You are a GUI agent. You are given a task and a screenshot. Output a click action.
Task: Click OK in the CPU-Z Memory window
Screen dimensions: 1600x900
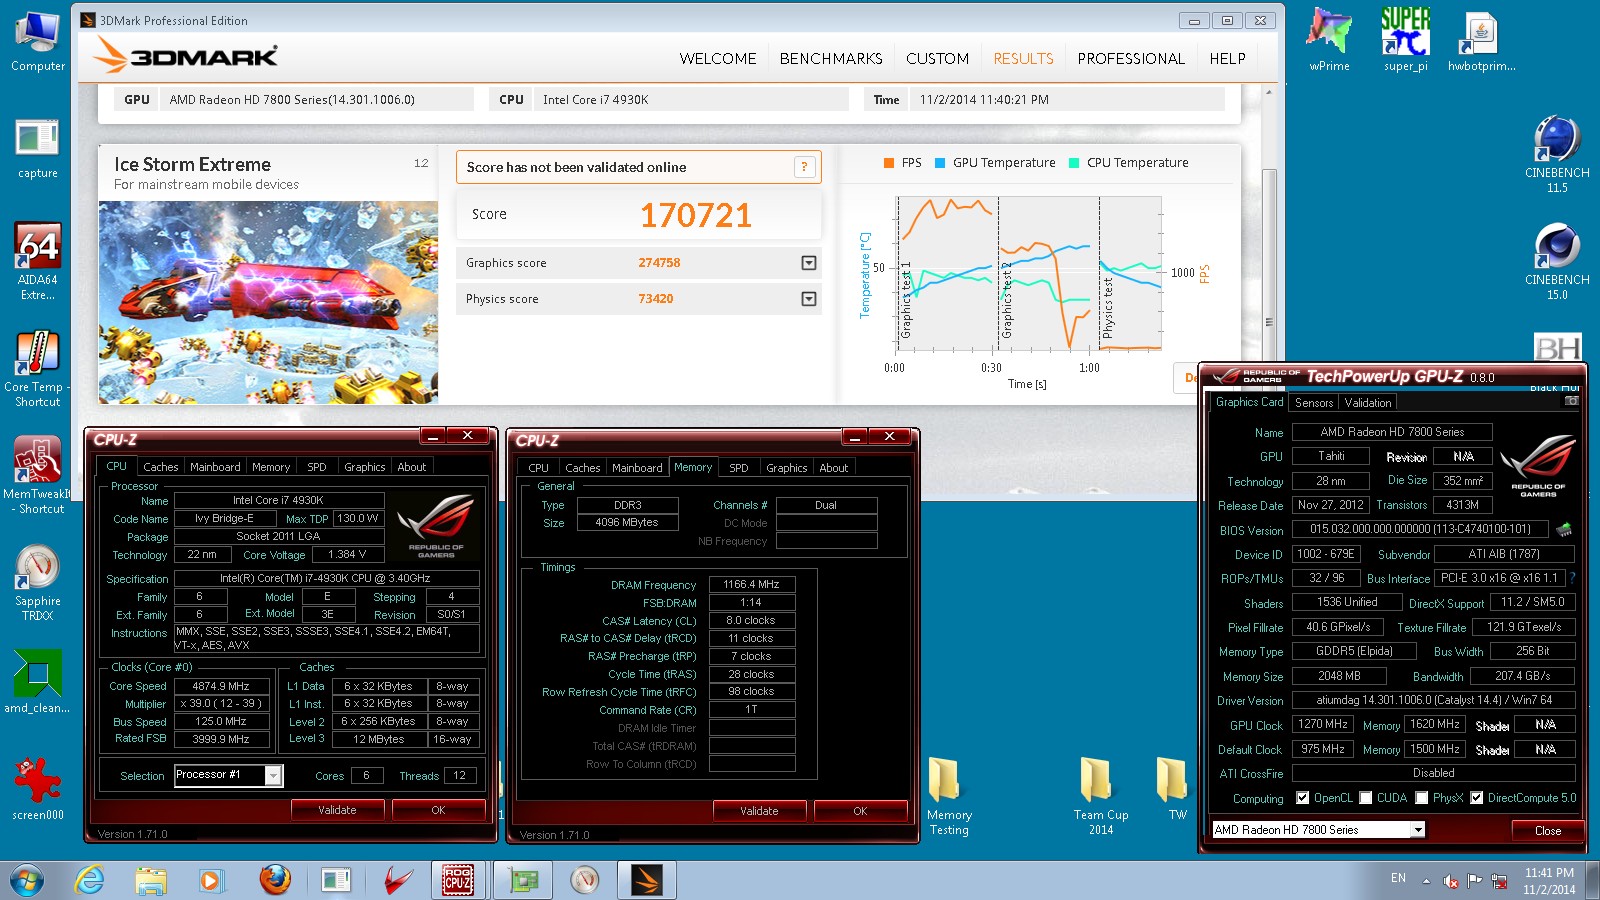(860, 811)
